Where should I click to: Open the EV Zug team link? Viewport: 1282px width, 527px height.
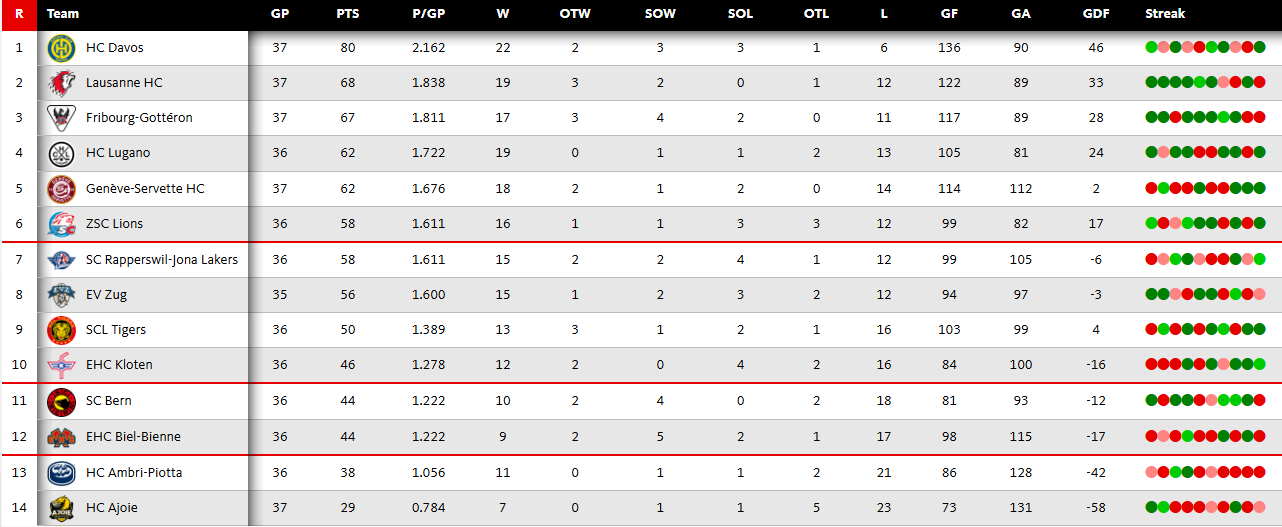coord(106,295)
